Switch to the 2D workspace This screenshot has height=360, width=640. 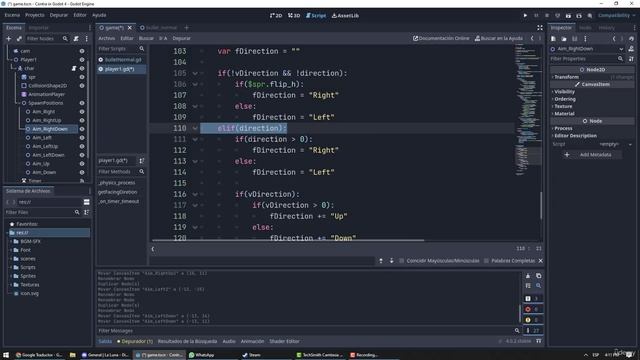pos(276,16)
